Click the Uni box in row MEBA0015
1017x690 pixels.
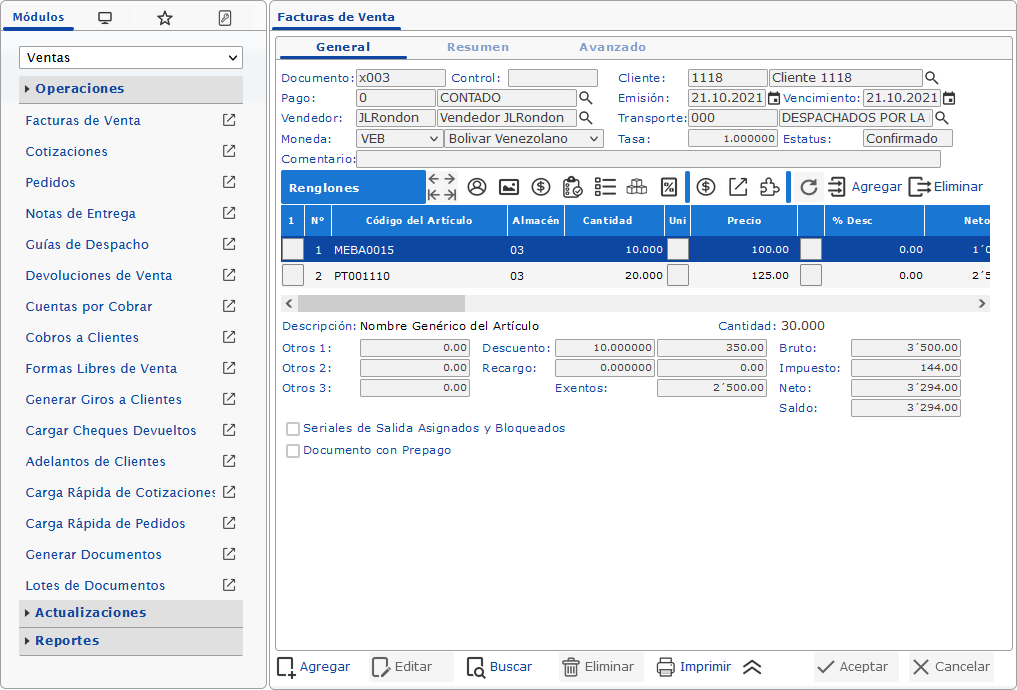tap(678, 250)
